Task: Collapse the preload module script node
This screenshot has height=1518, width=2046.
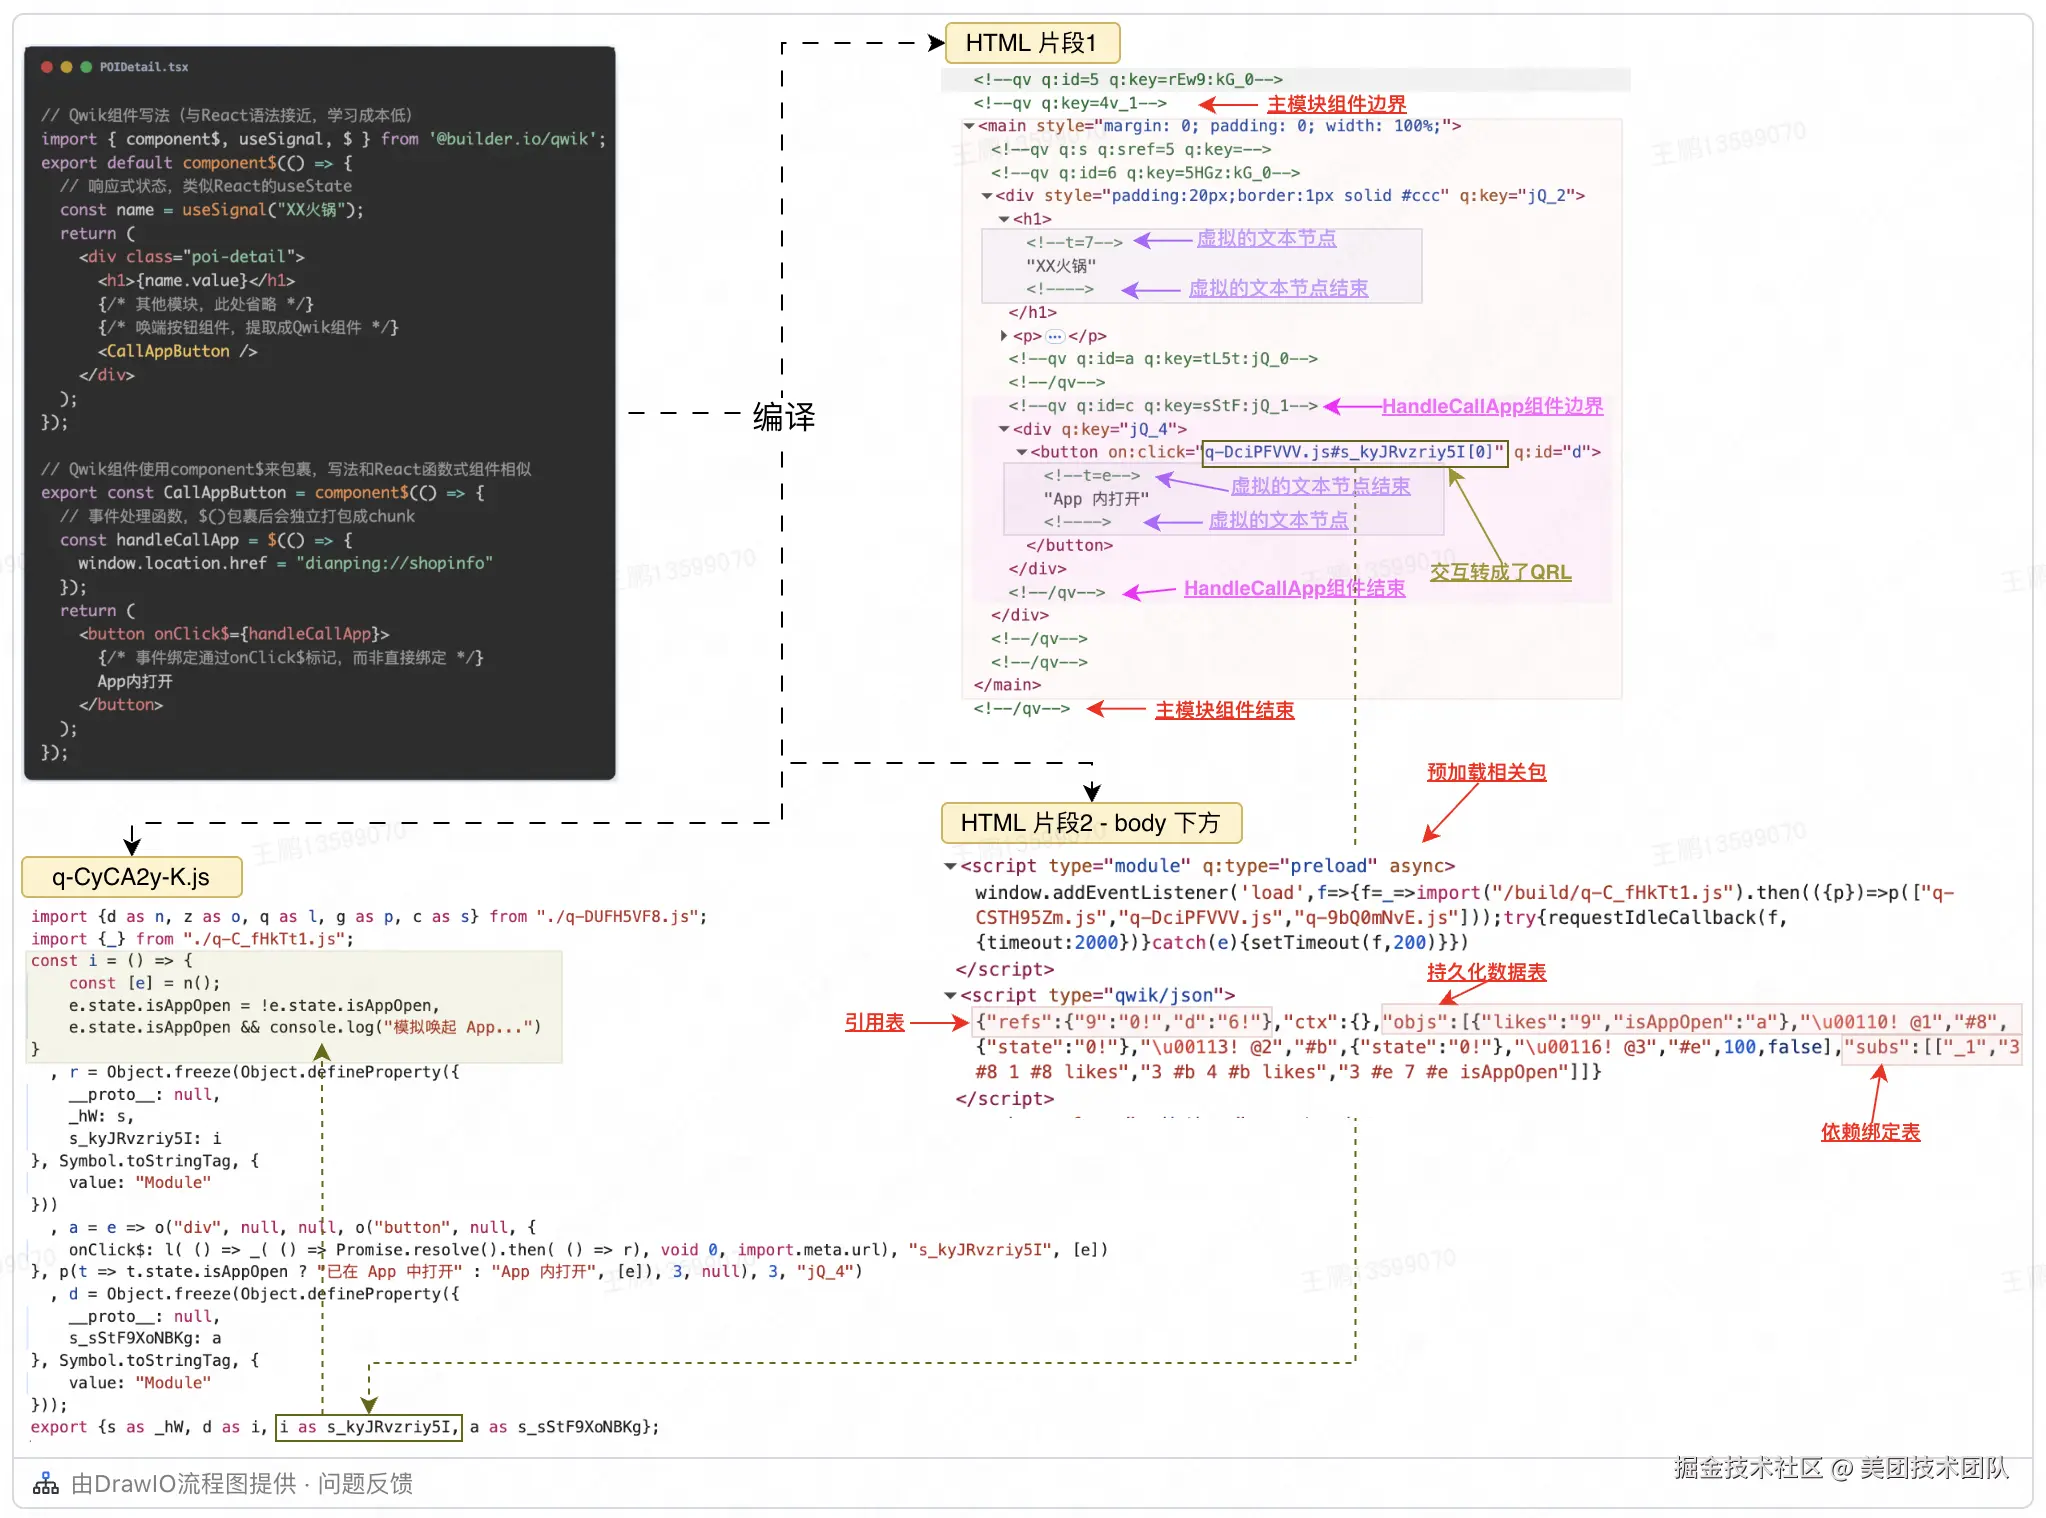Action: 950,866
